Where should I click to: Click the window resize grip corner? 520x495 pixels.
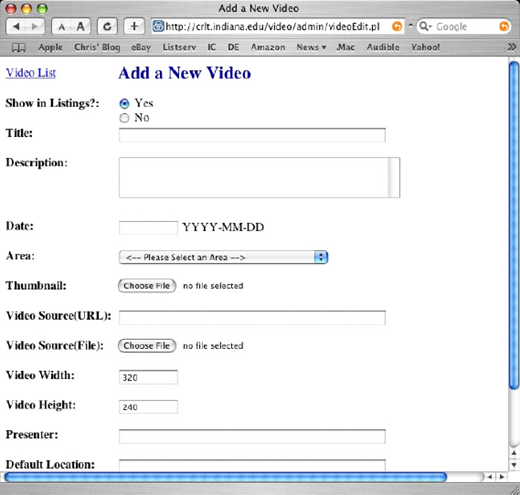[514, 489]
